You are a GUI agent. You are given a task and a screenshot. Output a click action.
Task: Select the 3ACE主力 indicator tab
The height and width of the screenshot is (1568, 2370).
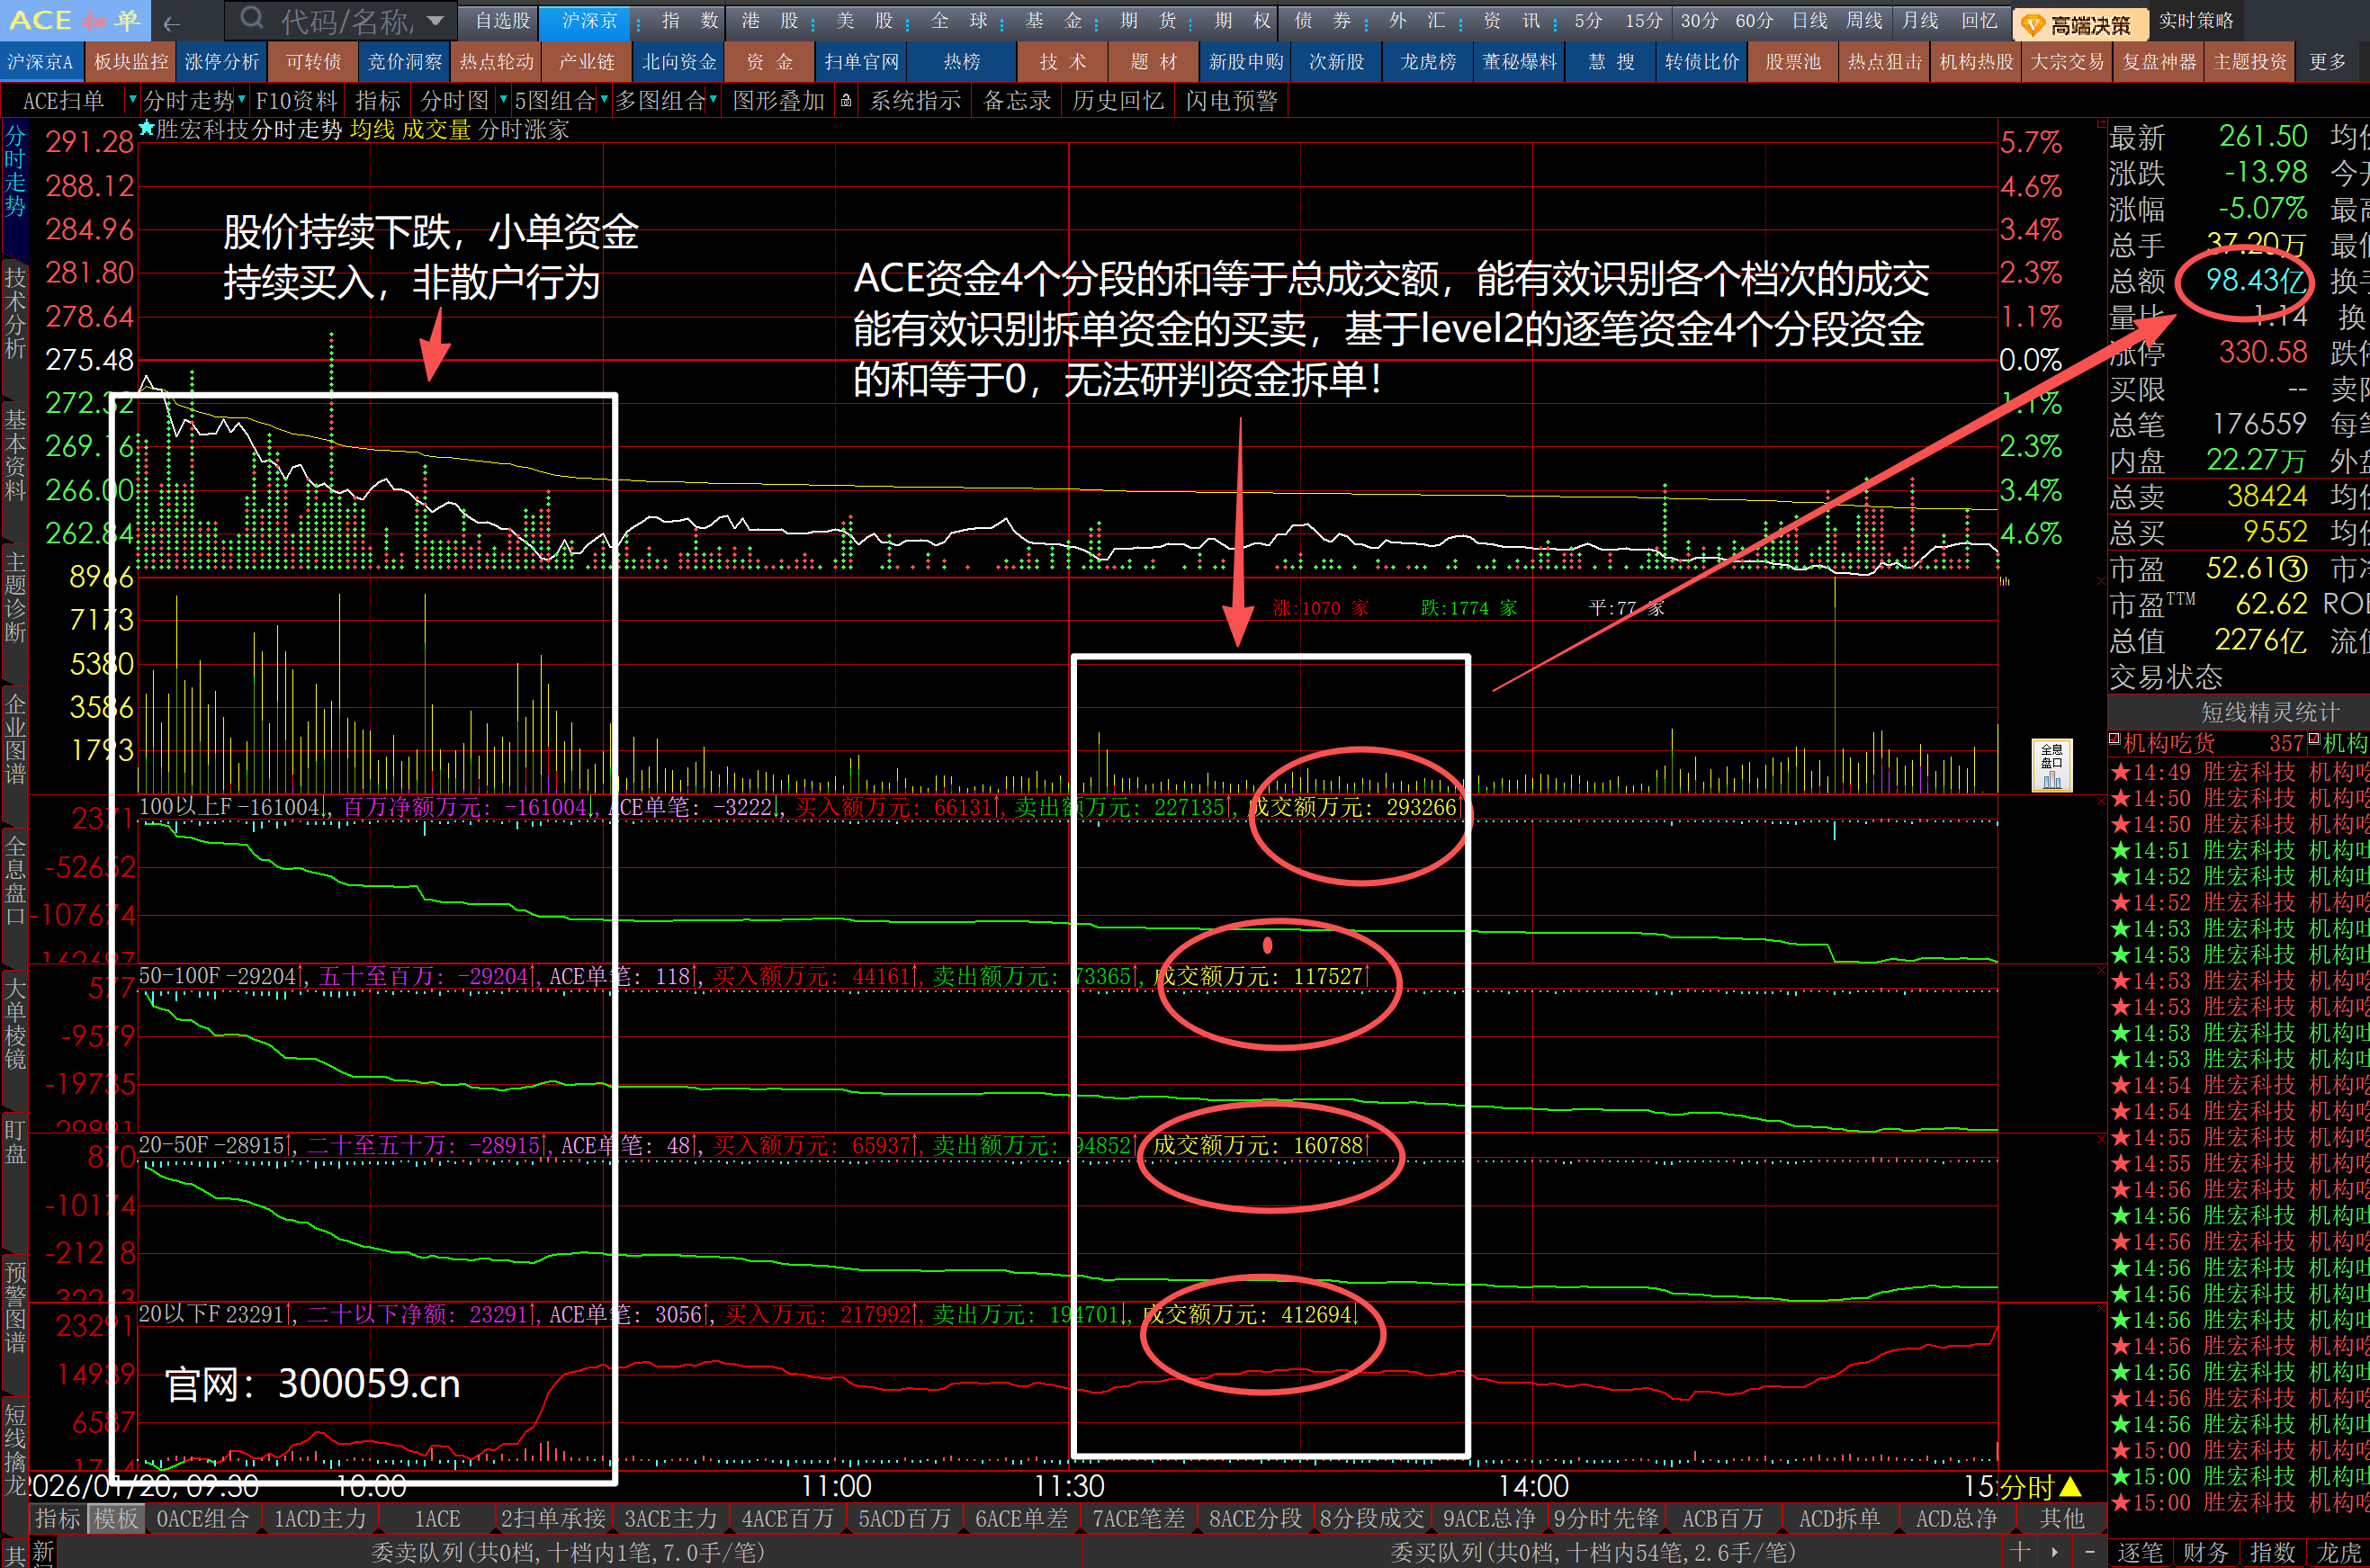671,1518
